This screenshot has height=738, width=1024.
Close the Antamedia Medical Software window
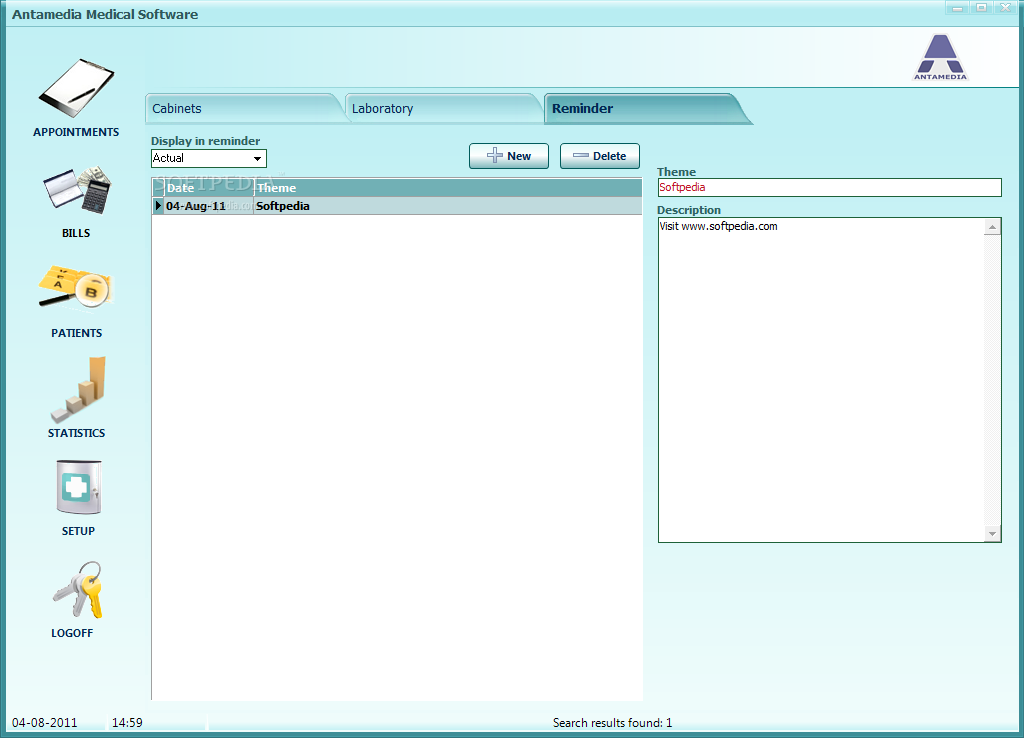coord(1006,8)
